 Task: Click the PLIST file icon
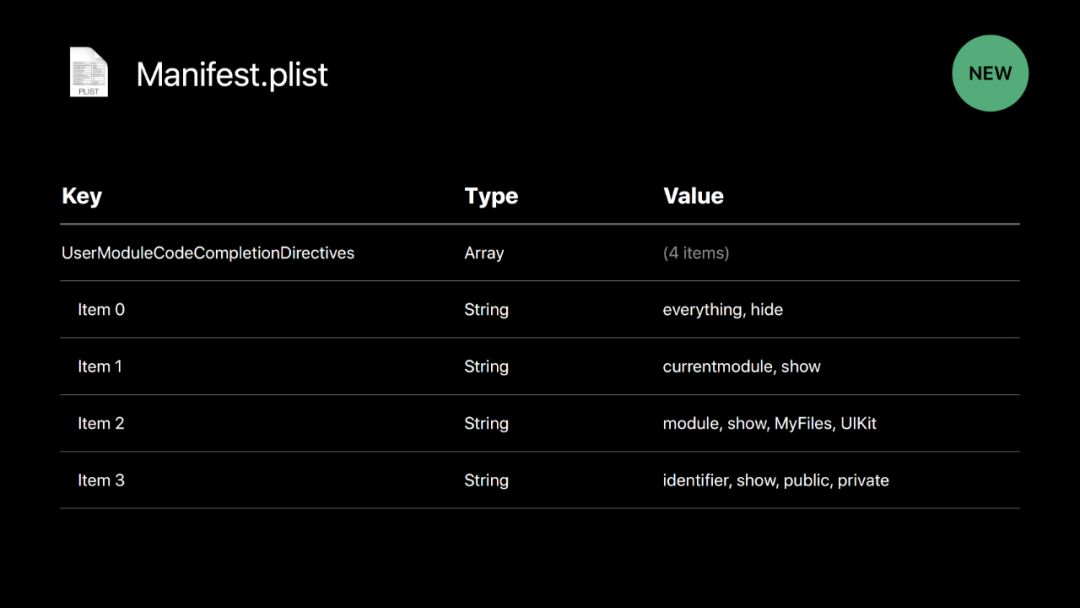tap(88, 73)
